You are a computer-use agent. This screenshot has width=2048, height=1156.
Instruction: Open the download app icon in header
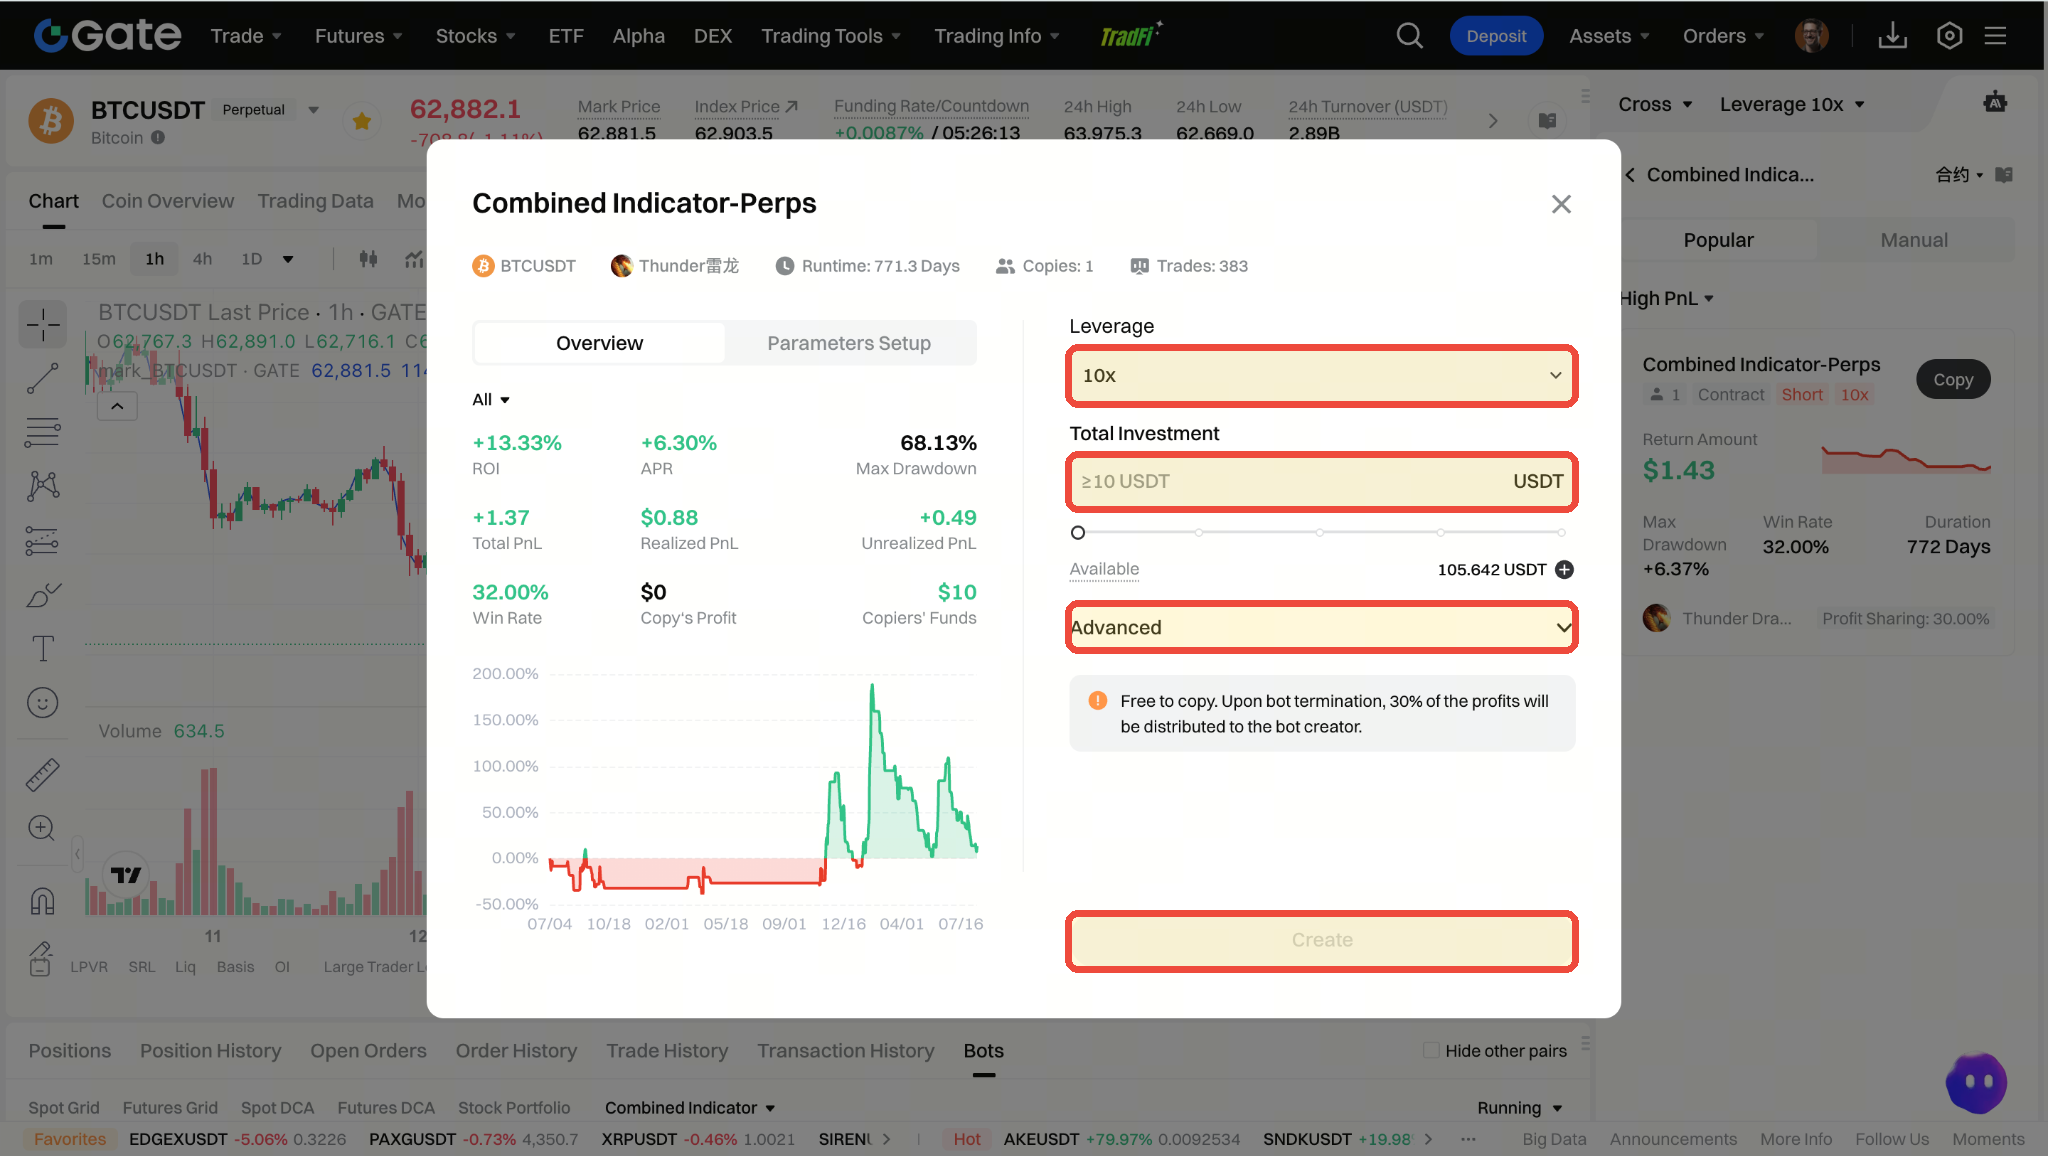coord(1892,36)
